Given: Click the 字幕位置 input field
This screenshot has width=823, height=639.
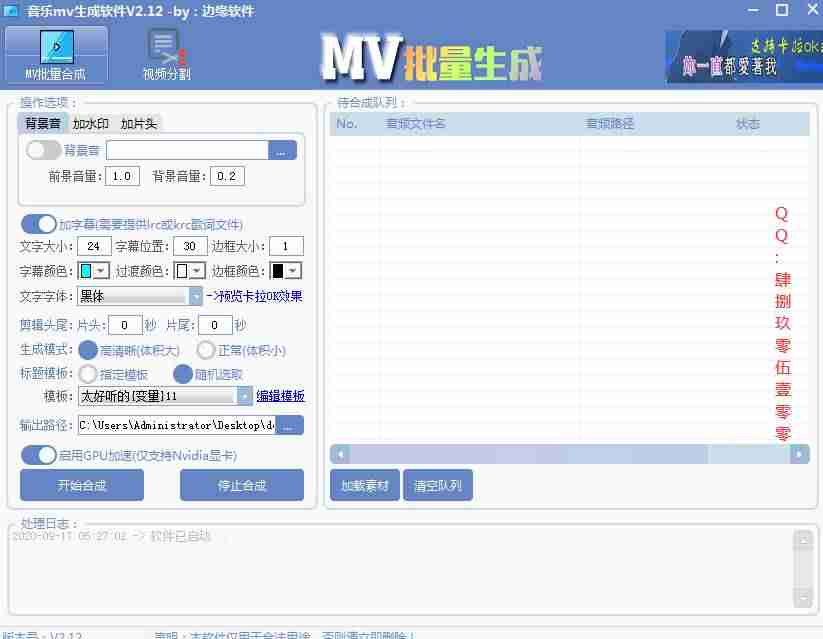Looking at the screenshot, I should click(x=190, y=246).
